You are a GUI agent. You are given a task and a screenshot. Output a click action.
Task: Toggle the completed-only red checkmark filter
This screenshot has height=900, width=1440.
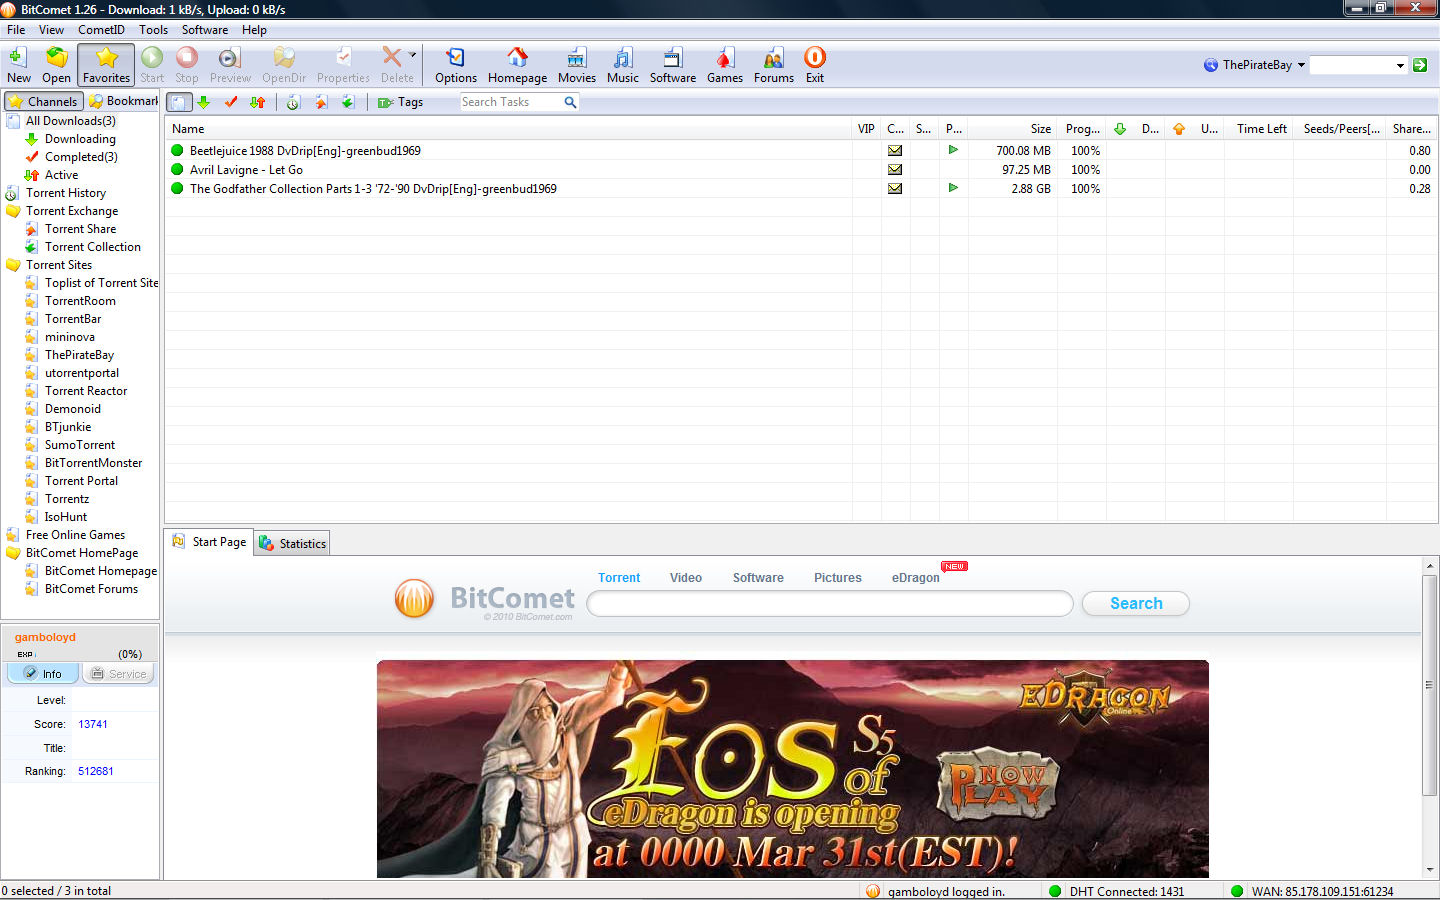tap(231, 102)
